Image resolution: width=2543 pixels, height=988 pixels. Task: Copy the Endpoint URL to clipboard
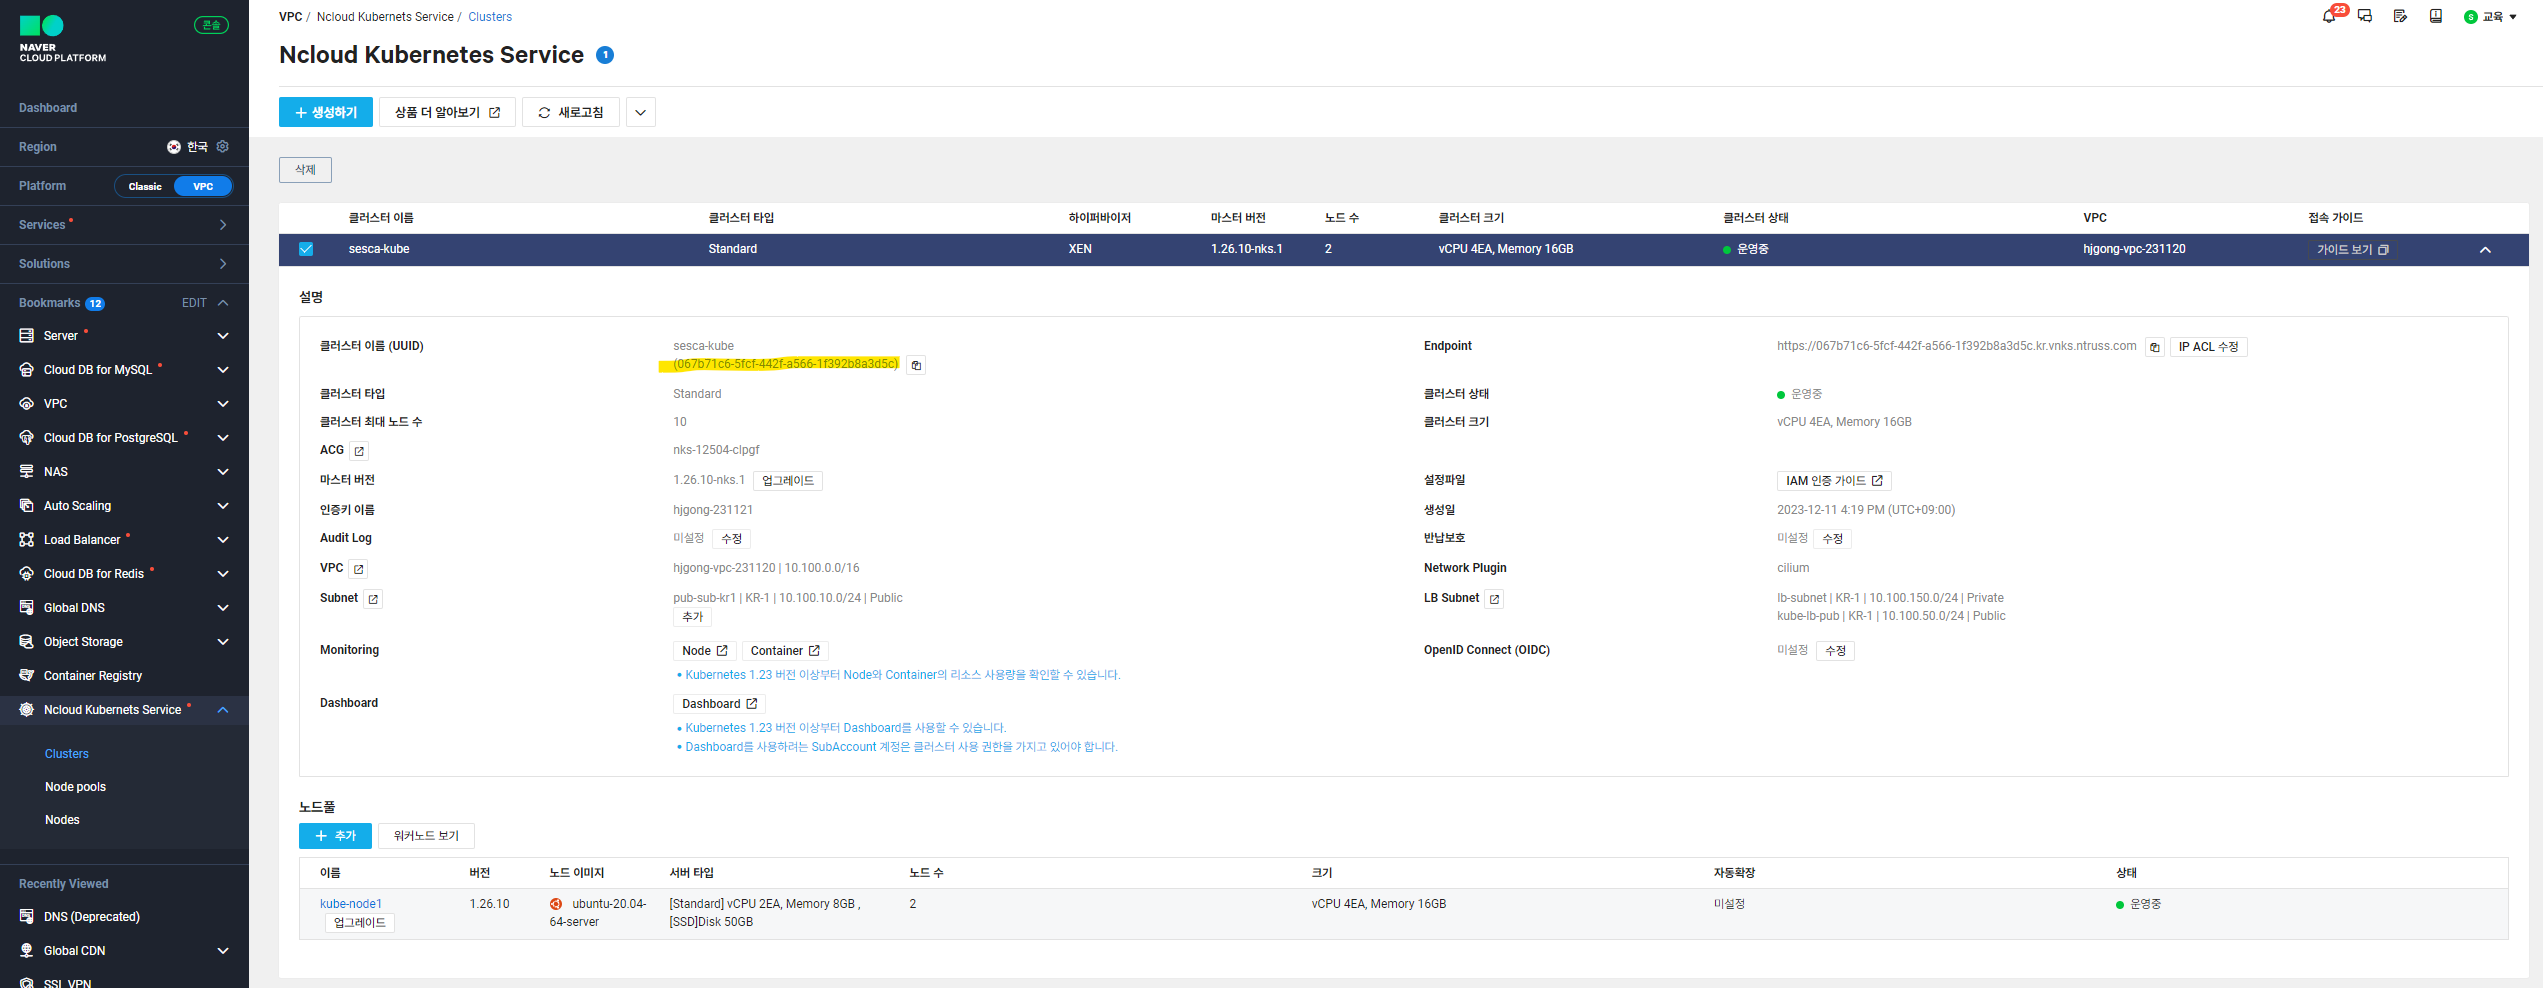tap(2154, 346)
